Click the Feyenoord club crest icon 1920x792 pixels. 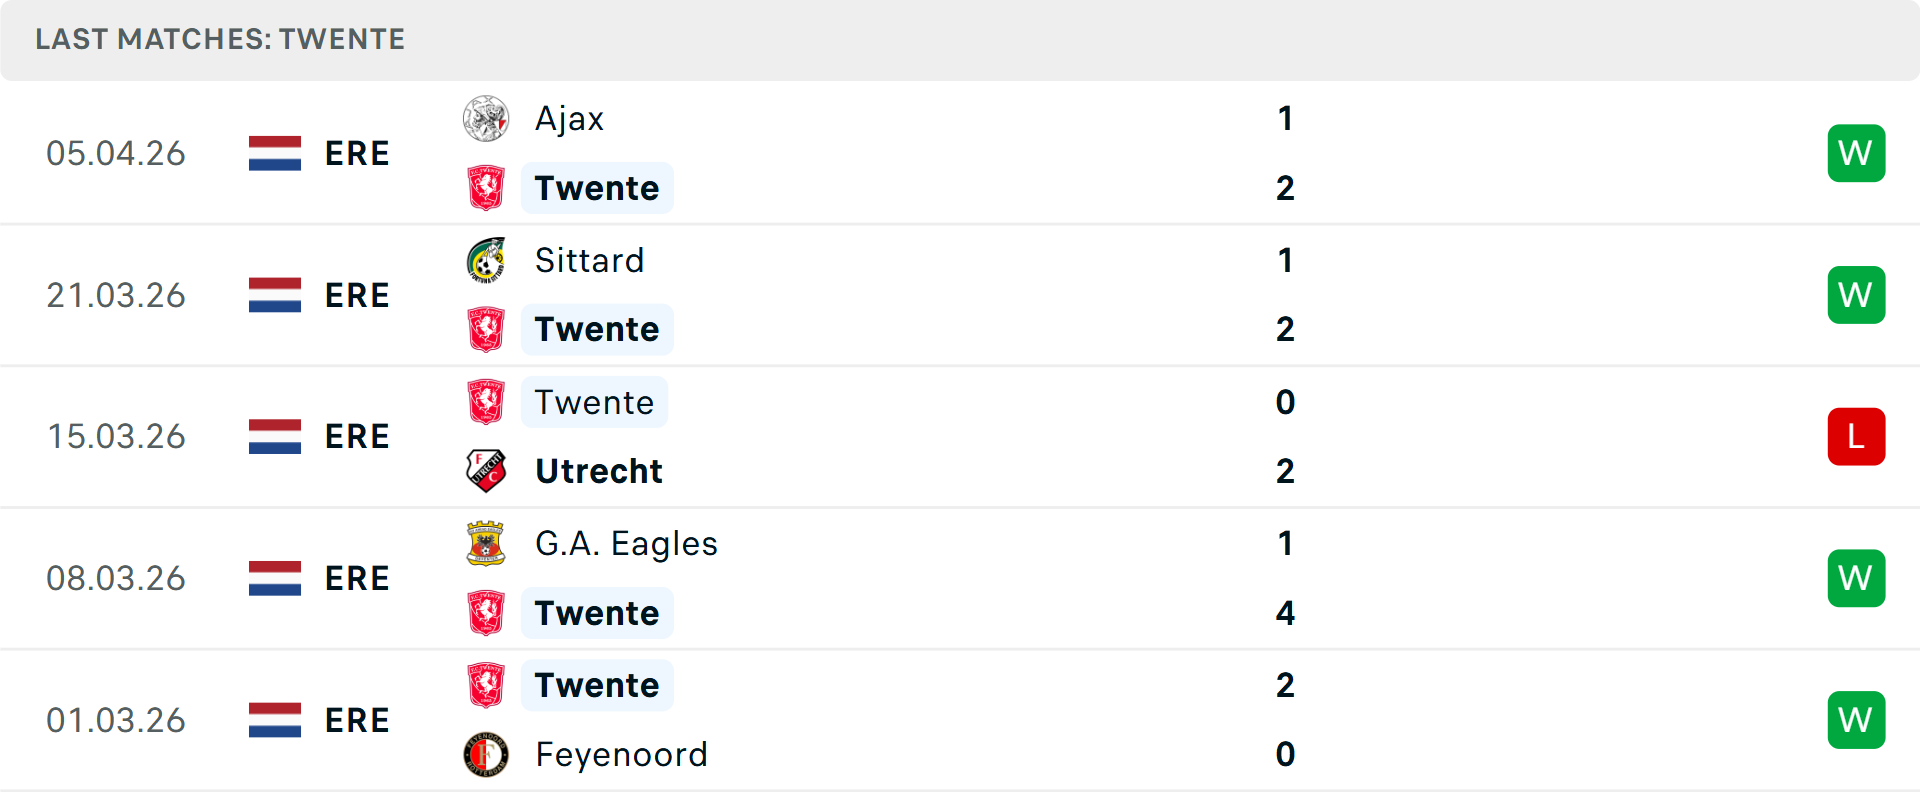pyautogui.click(x=486, y=755)
